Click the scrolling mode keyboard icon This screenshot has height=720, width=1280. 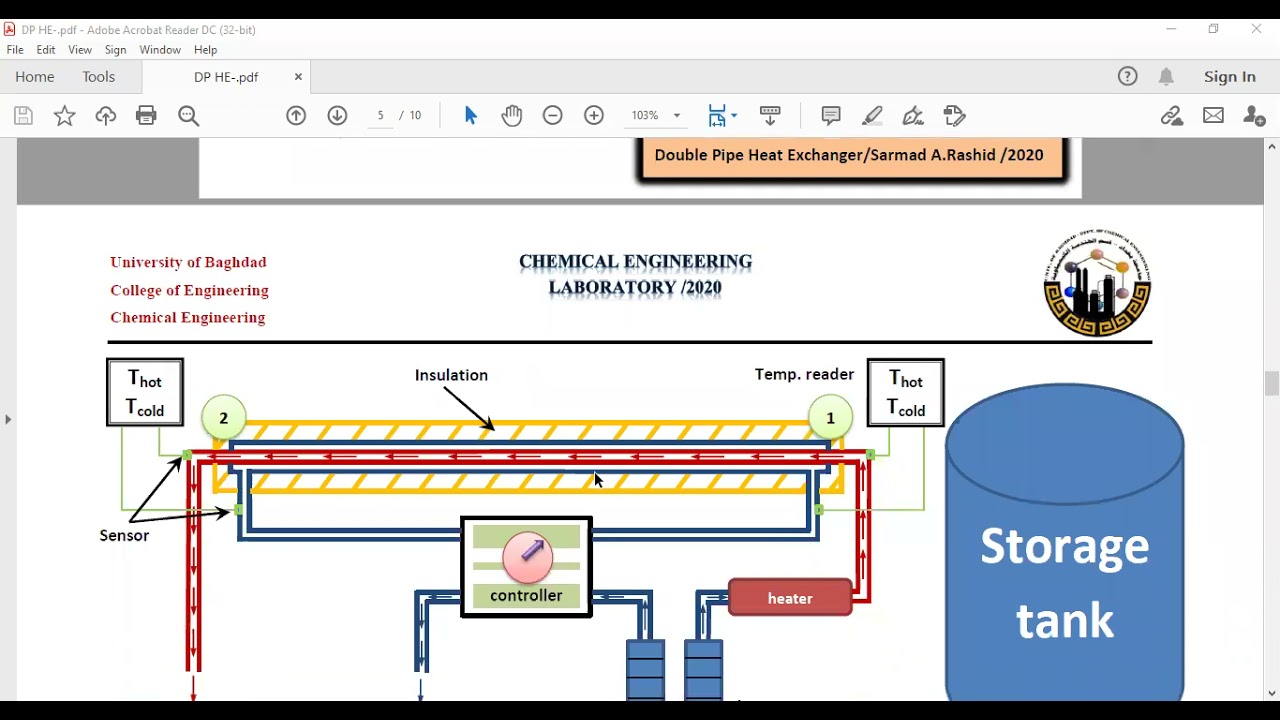click(x=770, y=116)
